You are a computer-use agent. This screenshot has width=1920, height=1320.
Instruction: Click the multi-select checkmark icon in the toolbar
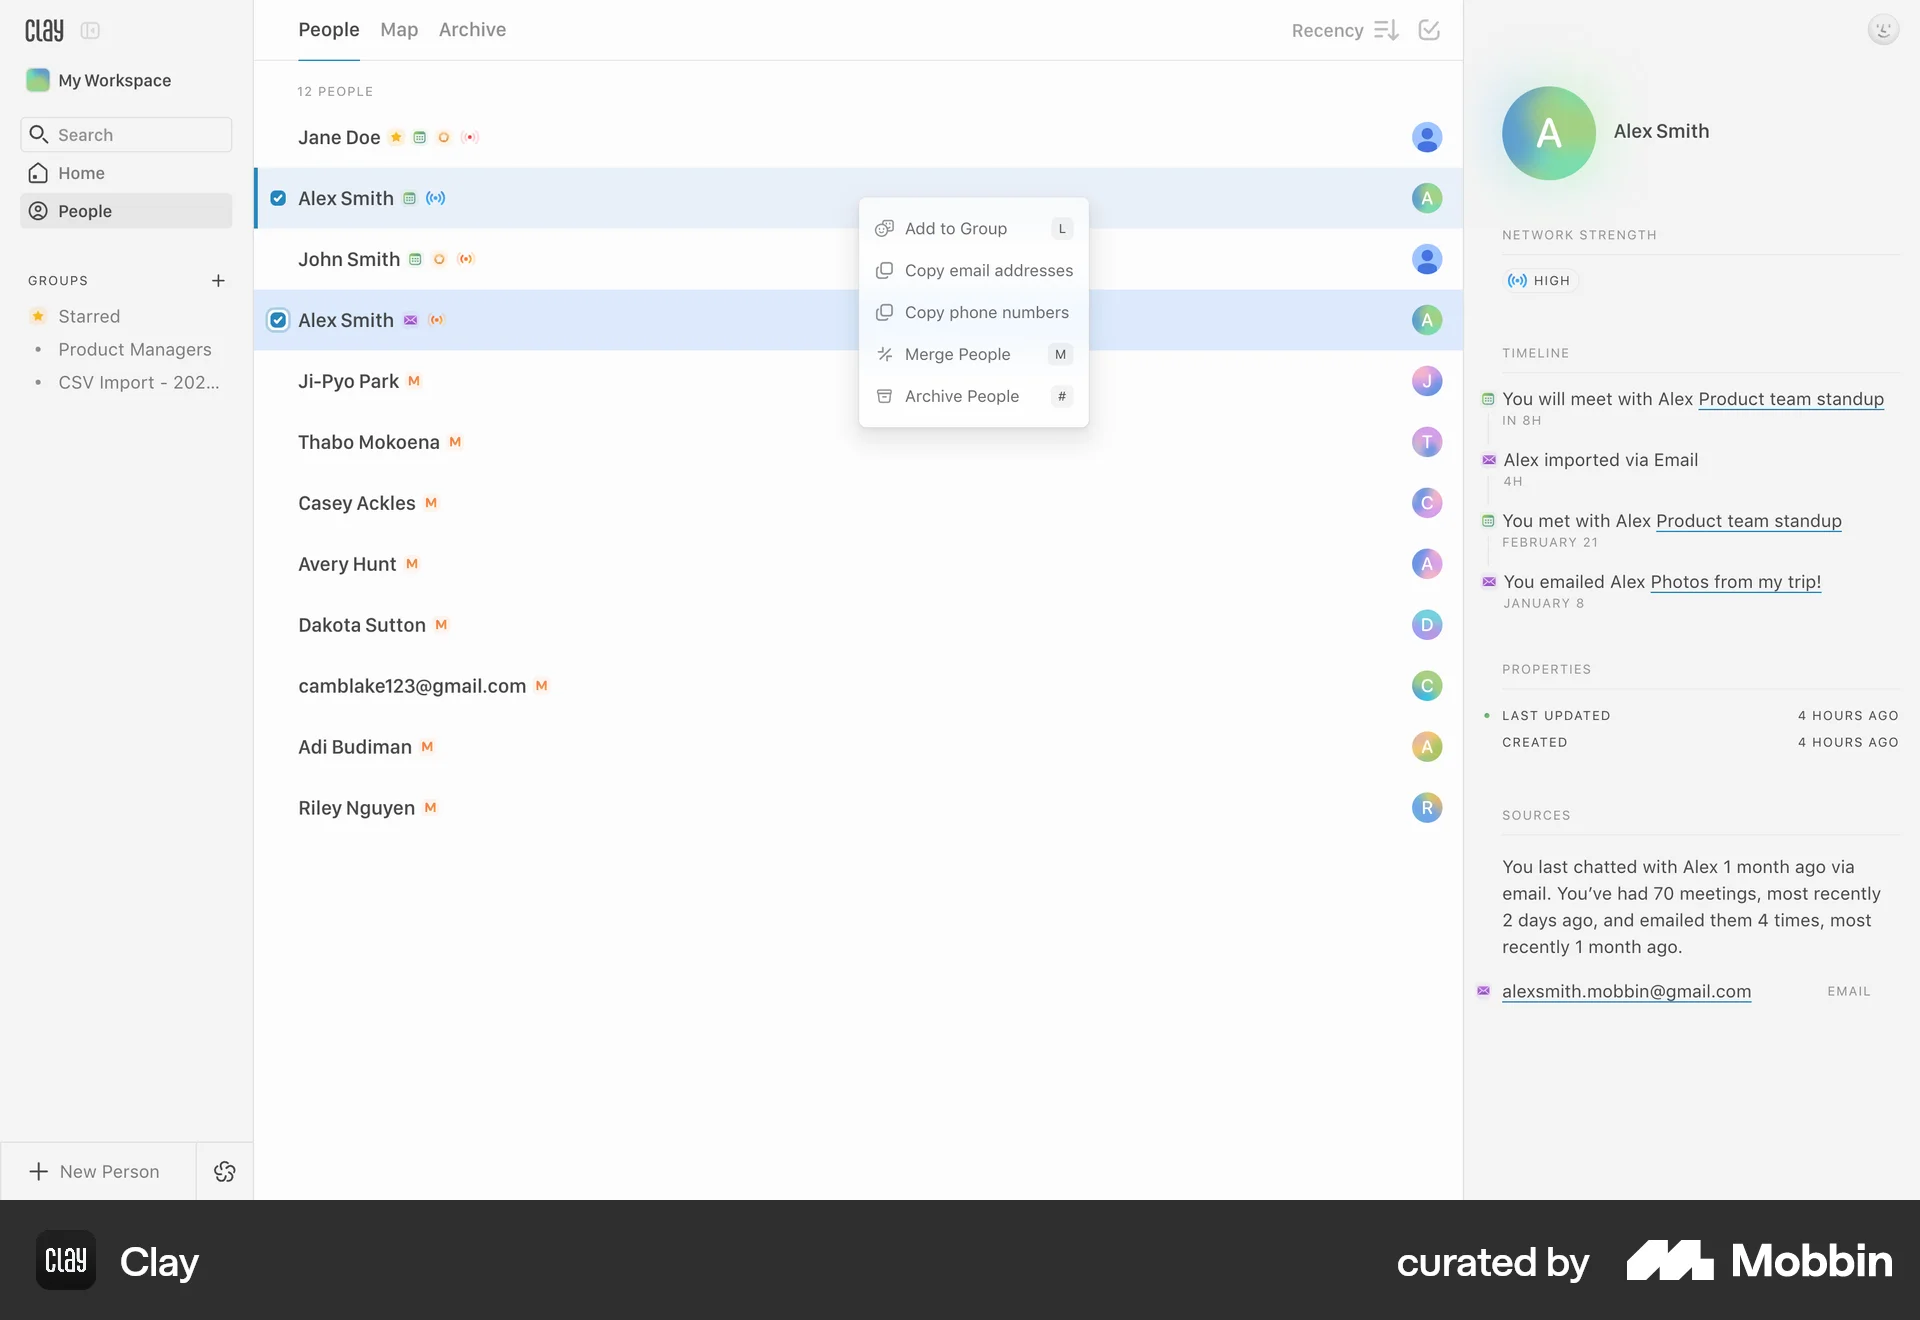point(1429,30)
